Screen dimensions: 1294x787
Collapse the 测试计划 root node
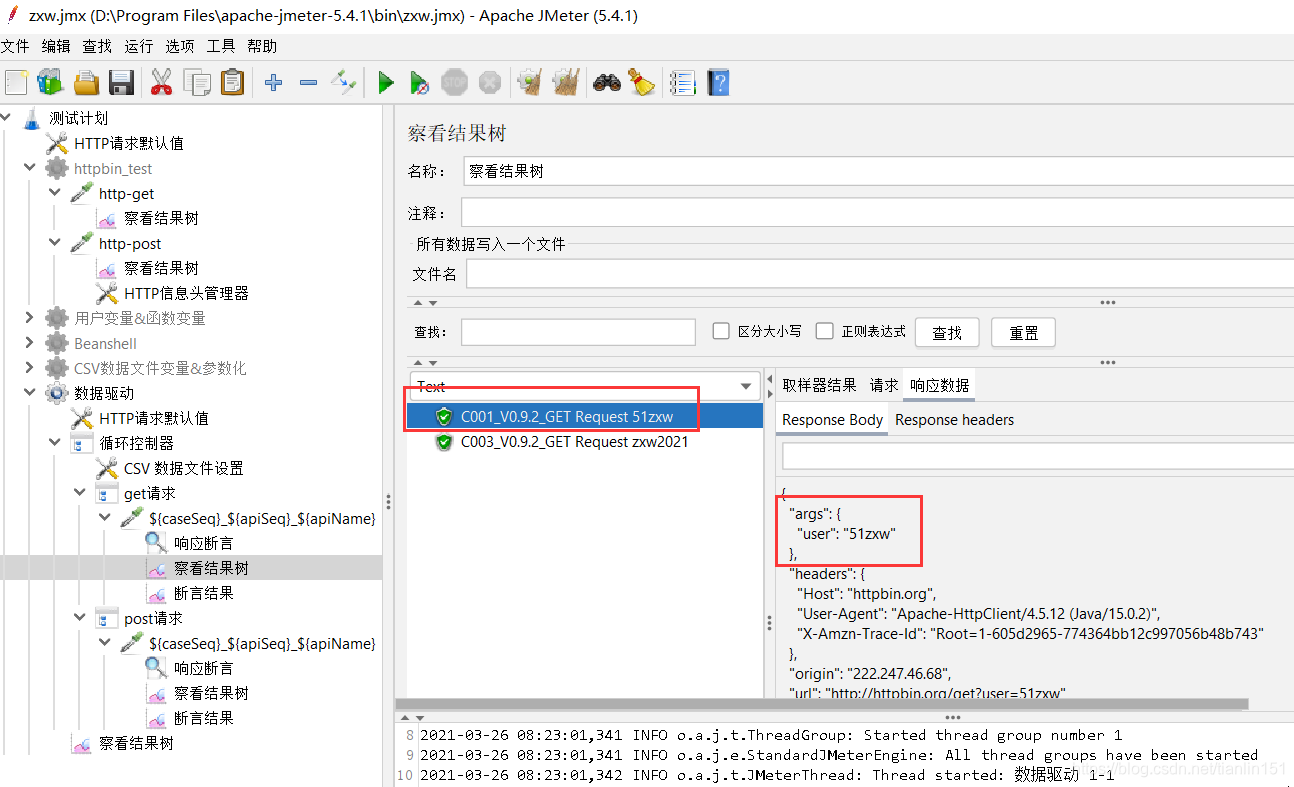click(x=6, y=118)
